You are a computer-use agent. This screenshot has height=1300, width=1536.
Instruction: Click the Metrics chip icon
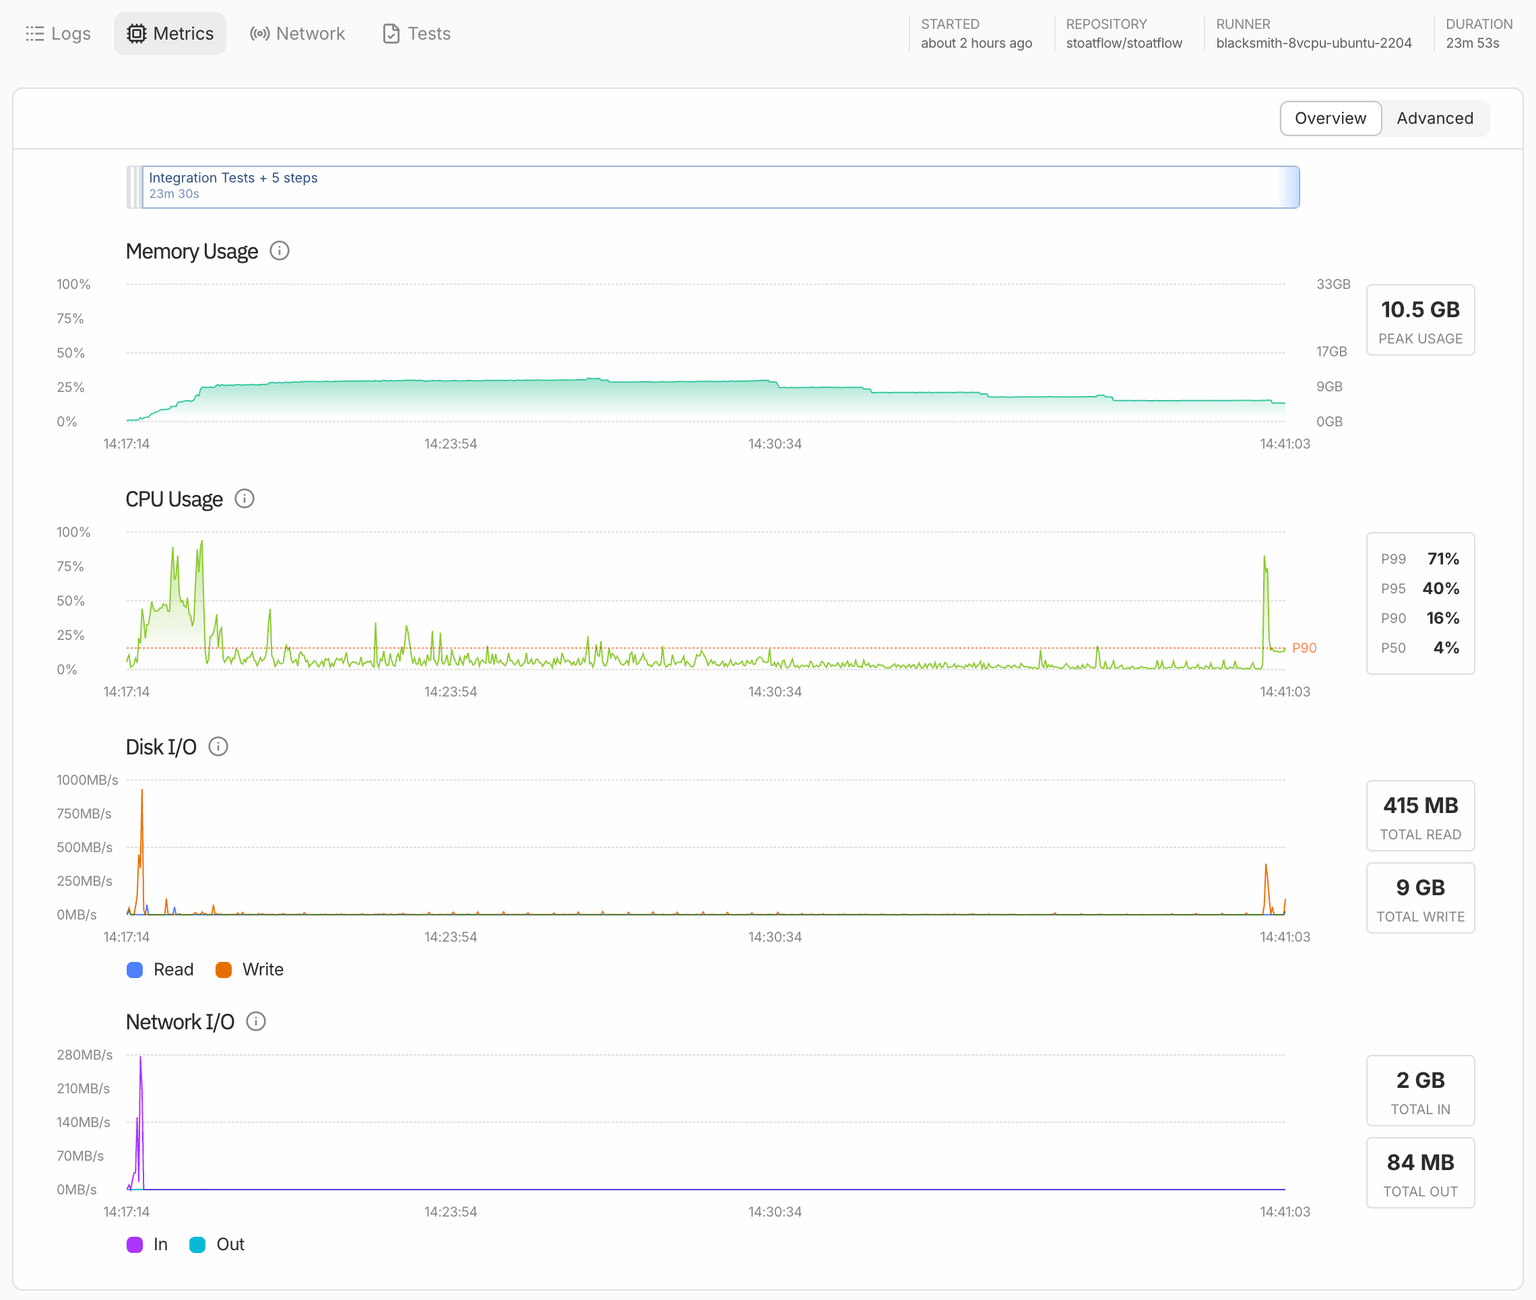(137, 34)
